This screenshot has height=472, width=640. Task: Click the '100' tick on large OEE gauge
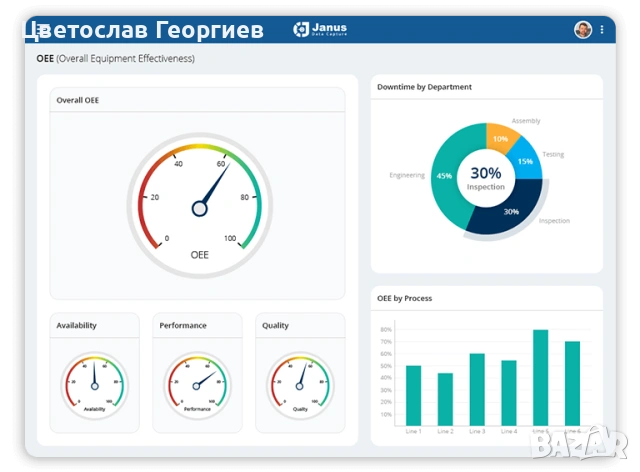(x=230, y=238)
